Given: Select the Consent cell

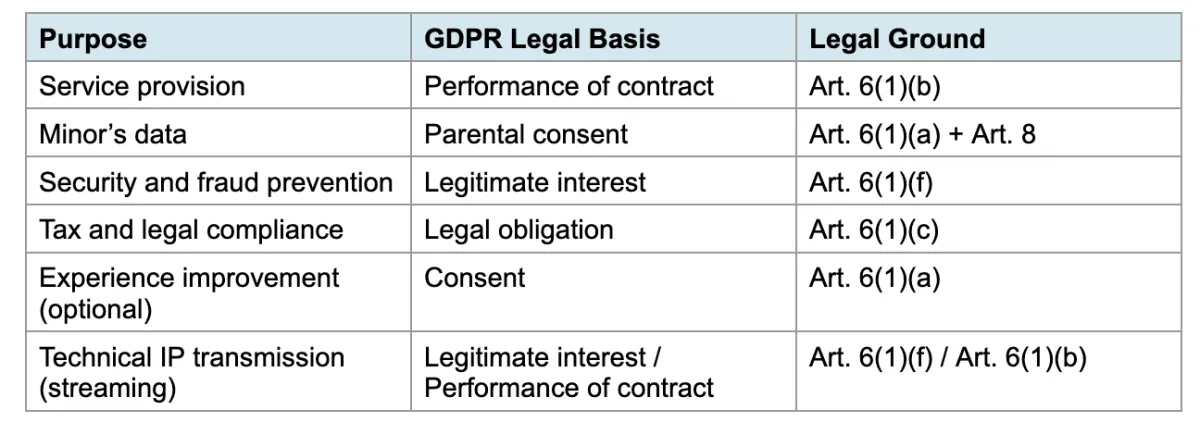Looking at the screenshot, I should pyautogui.click(x=603, y=293).
